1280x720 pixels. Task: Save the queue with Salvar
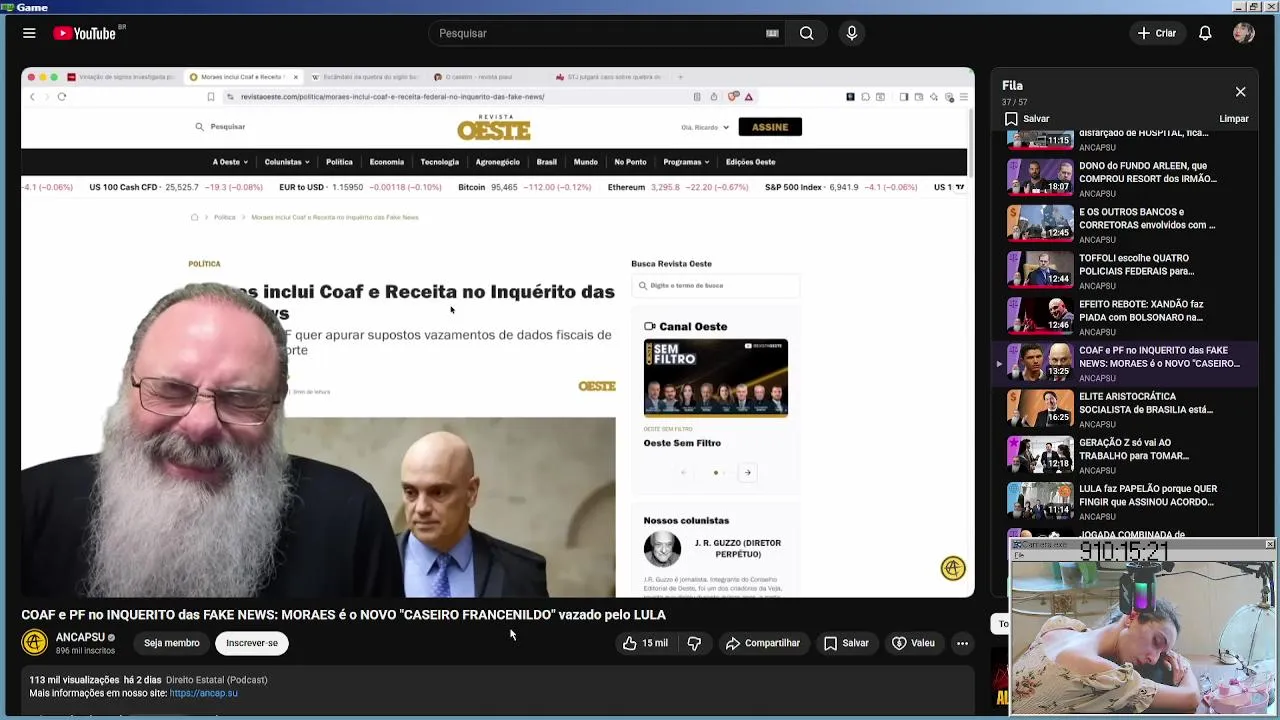1027,118
